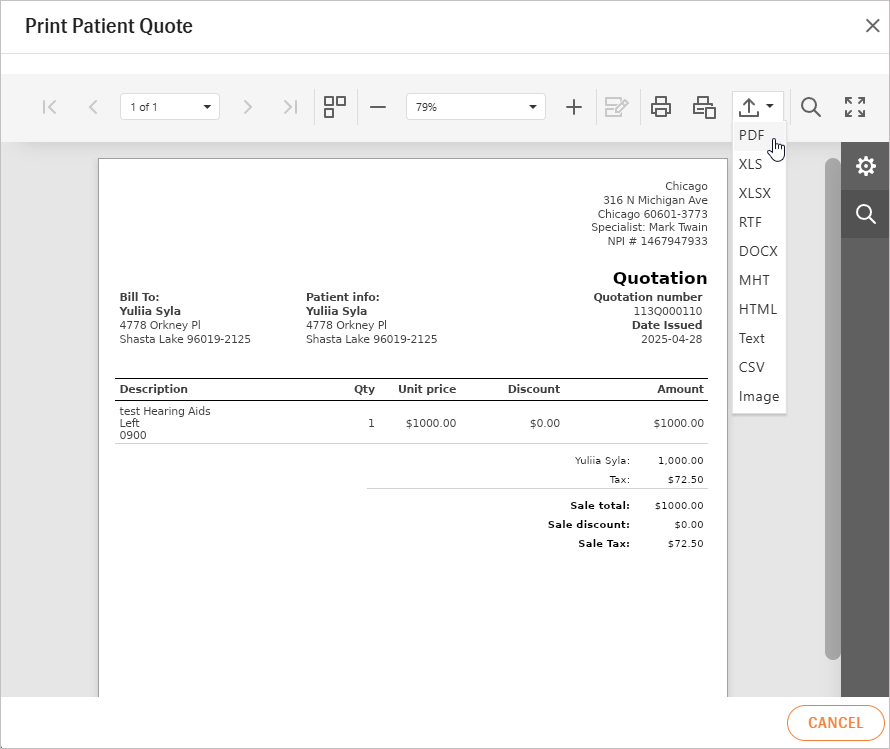Open search panel in right sidebar
The width and height of the screenshot is (890, 749).
(x=866, y=214)
